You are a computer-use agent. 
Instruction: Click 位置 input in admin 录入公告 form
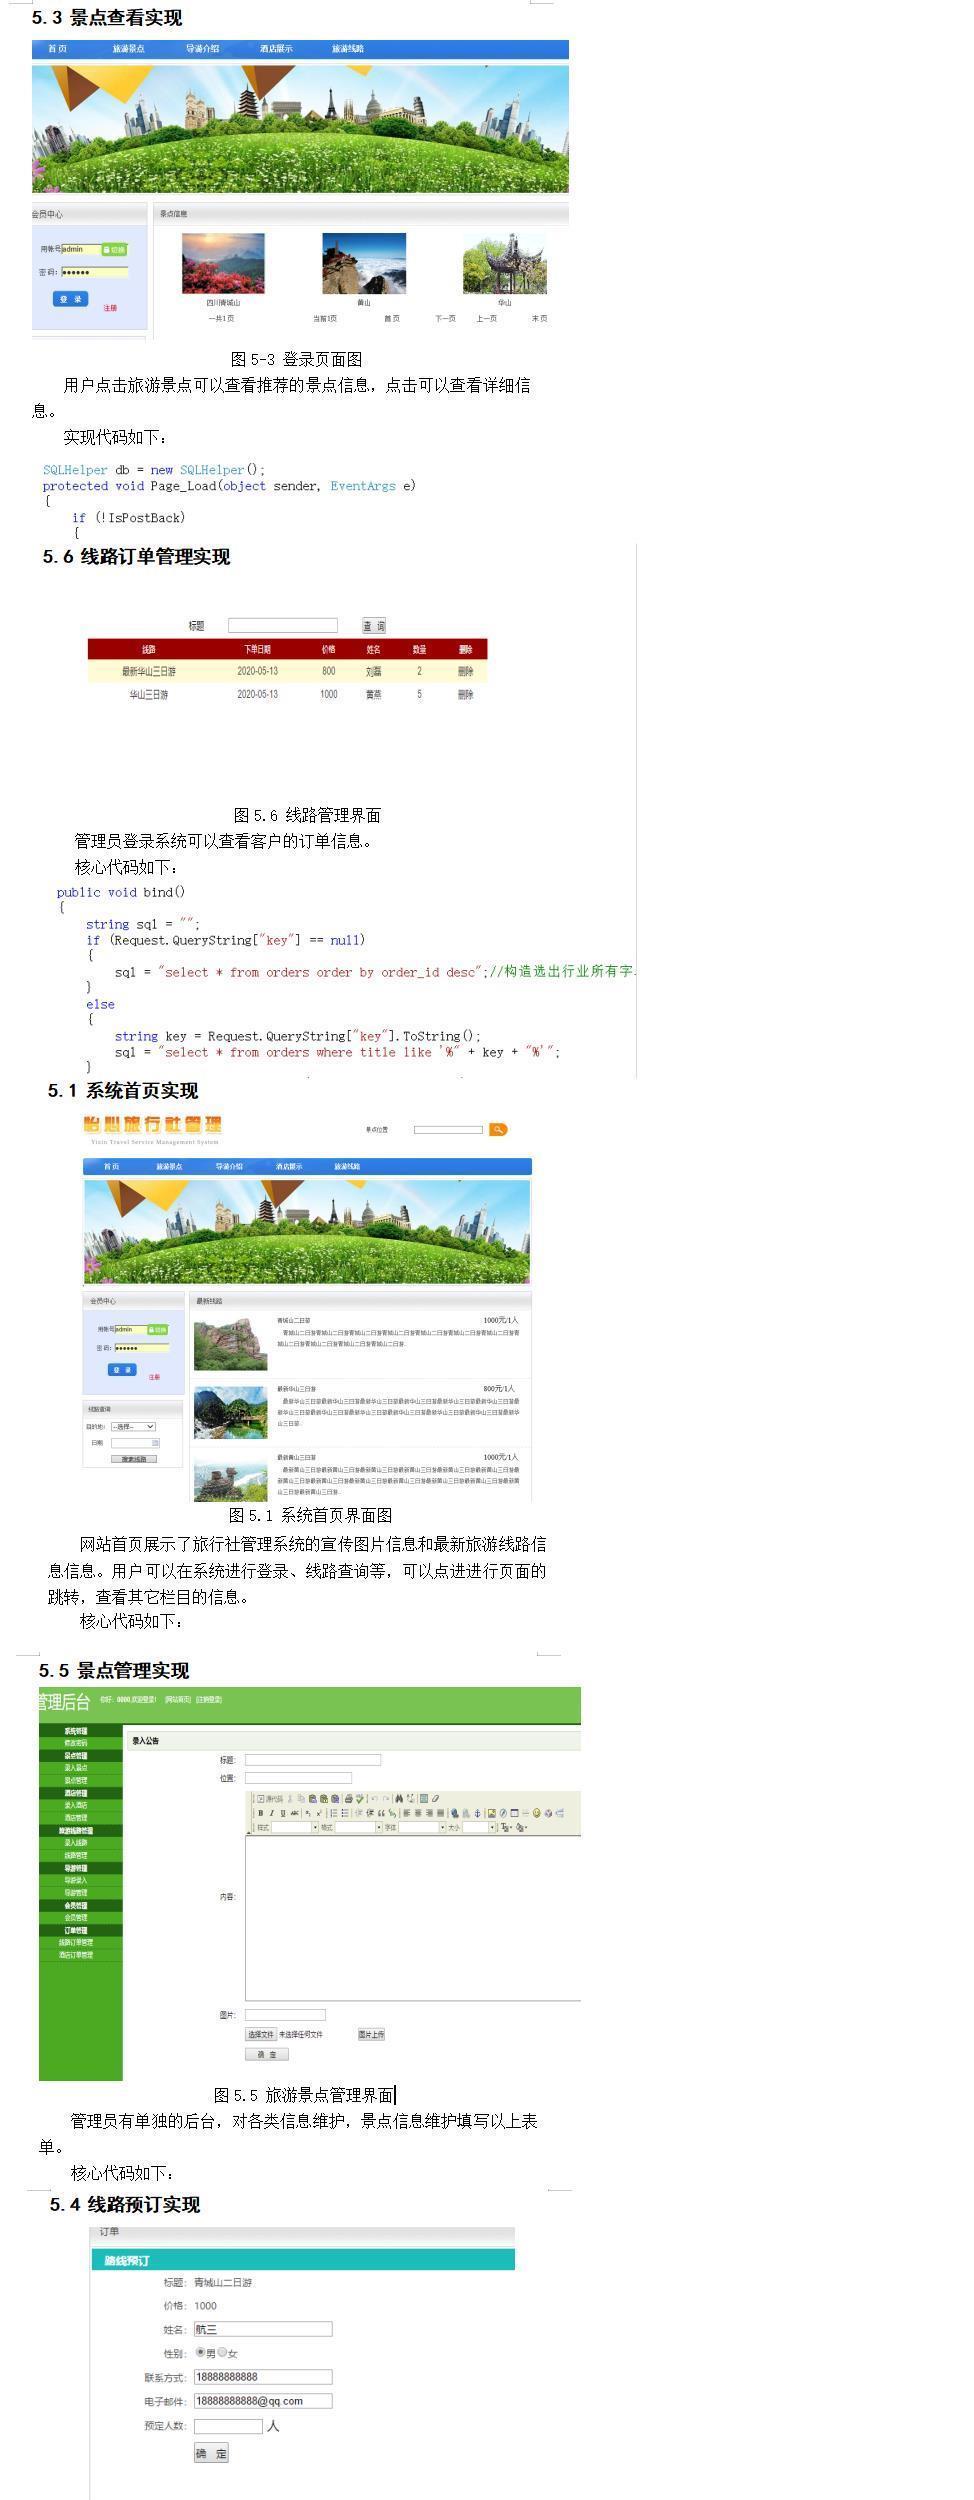click(x=298, y=1778)
